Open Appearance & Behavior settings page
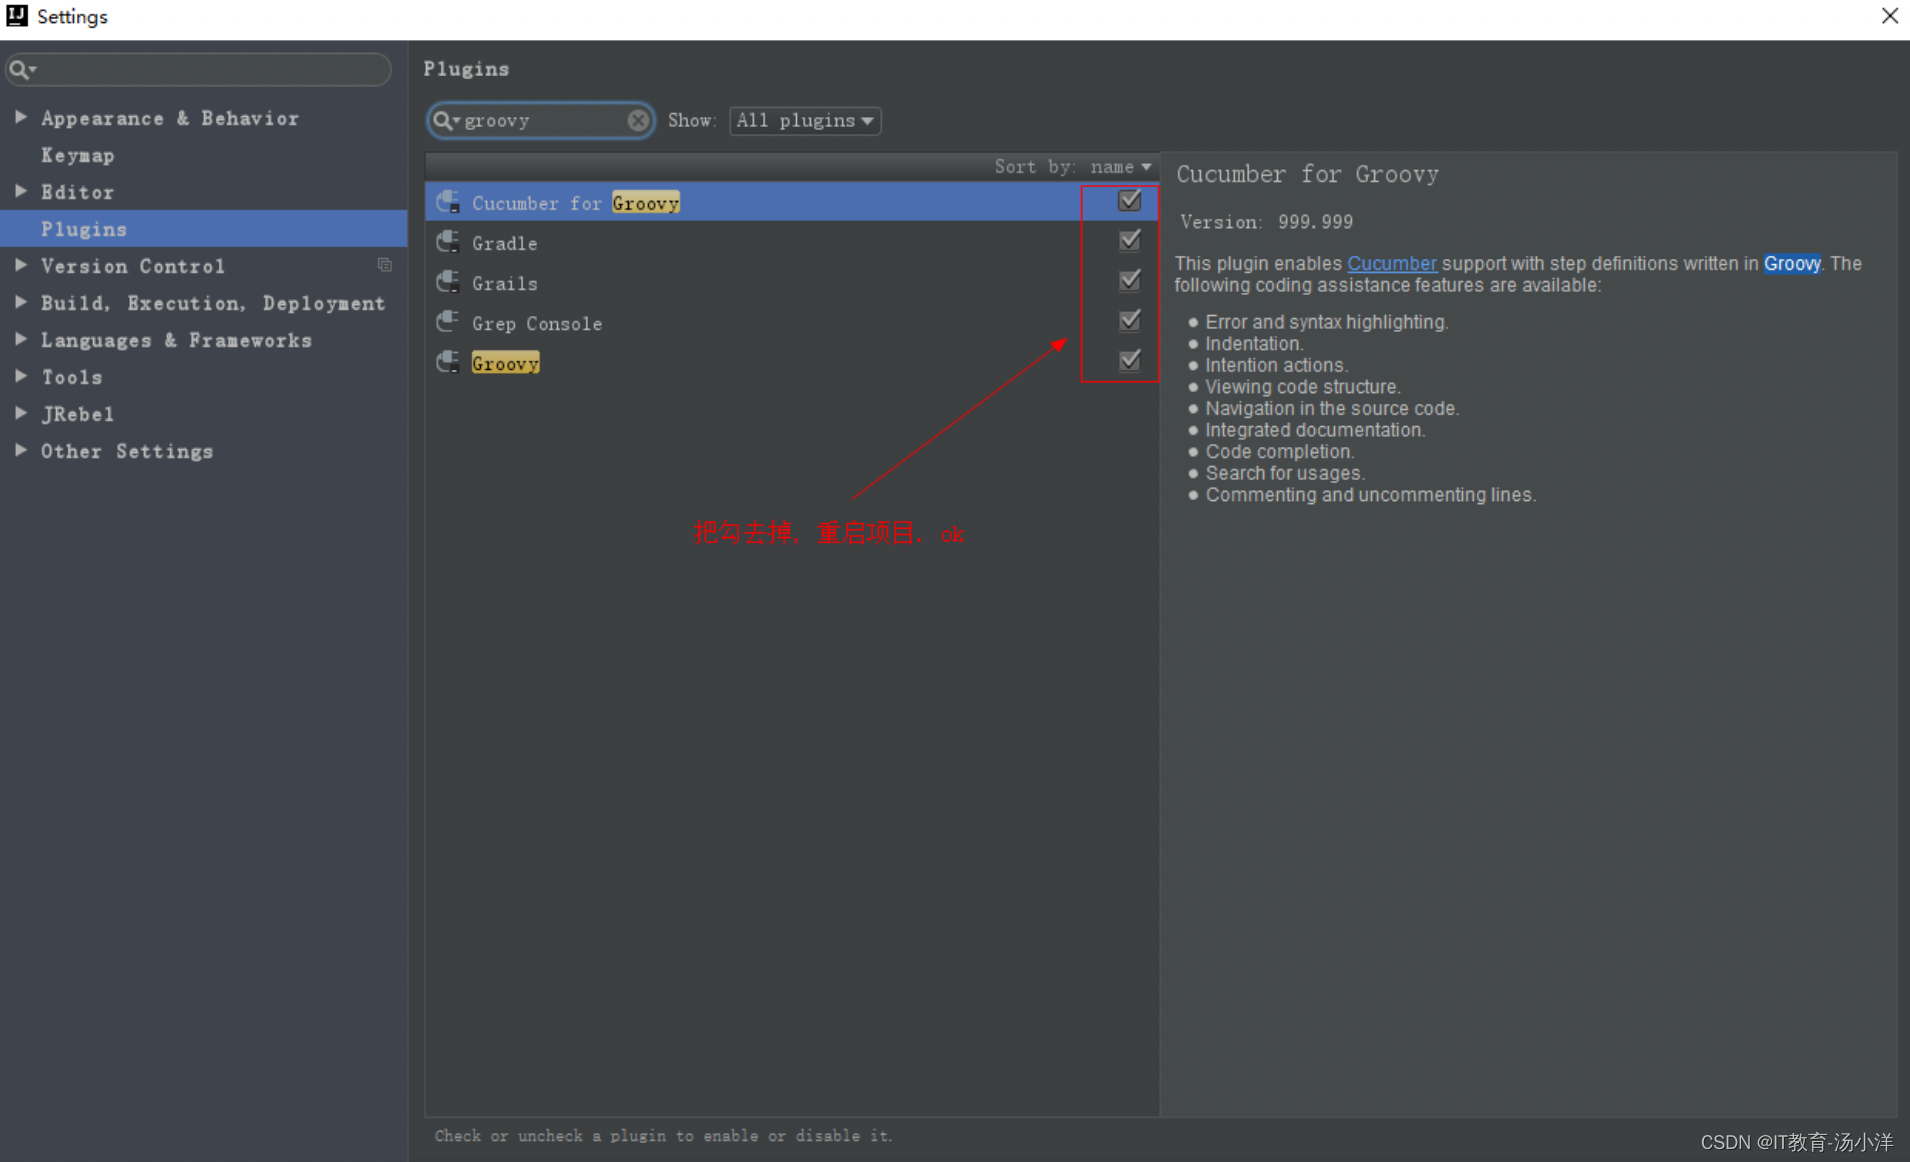This screenshot has width=1910, height=1162. click(170, 118)
